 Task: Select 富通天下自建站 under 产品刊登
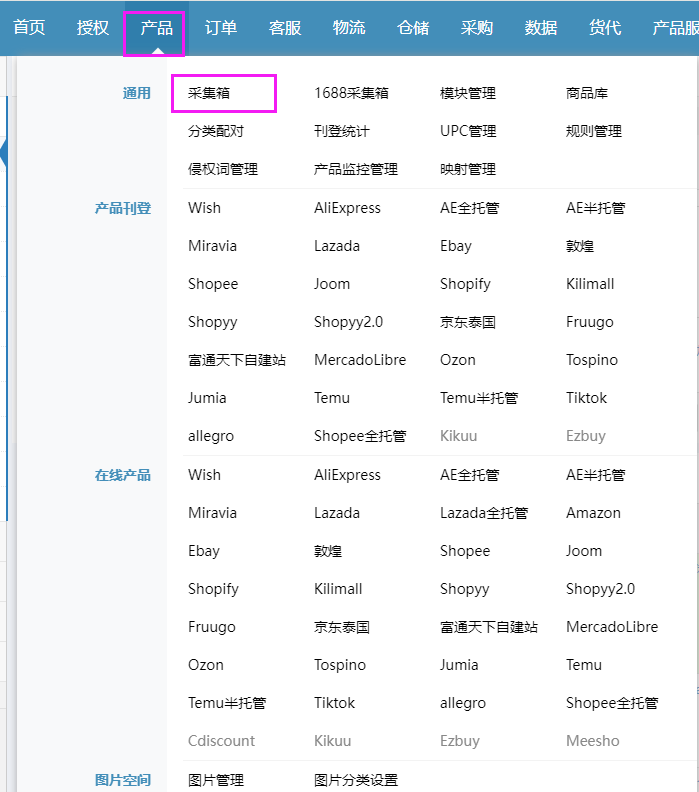pyautogui.click(x=237, y=360)
